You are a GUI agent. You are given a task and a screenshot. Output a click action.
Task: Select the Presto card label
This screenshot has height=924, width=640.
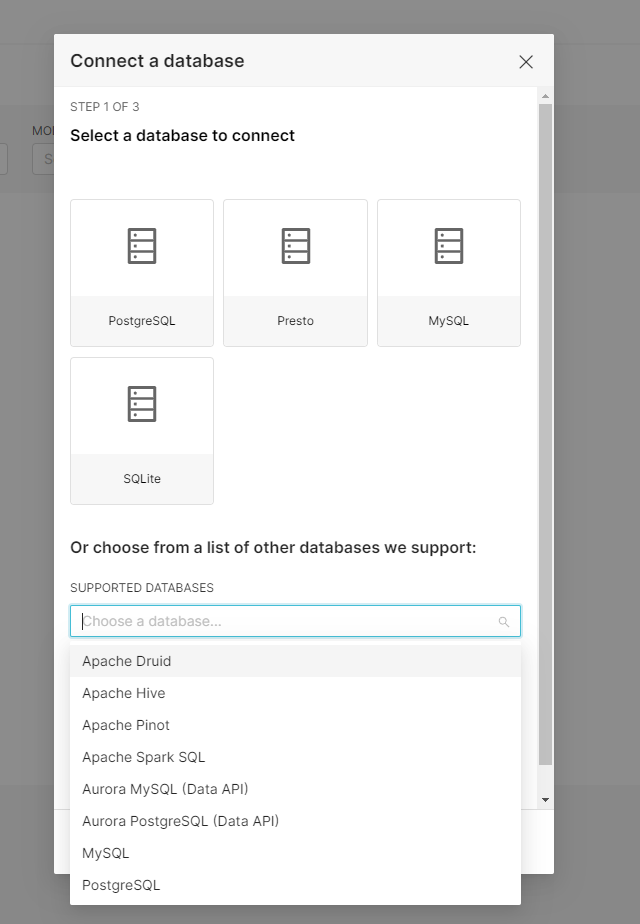point(295,321)
